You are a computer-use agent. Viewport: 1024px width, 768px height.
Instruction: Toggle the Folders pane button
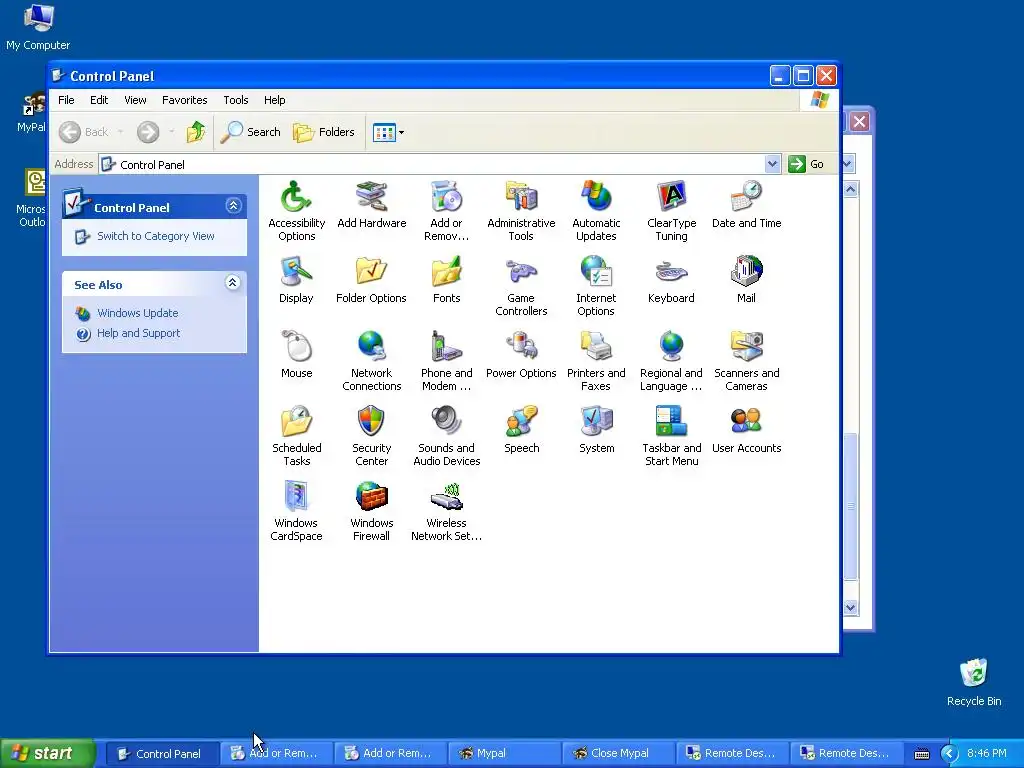(x=324, y=132)
